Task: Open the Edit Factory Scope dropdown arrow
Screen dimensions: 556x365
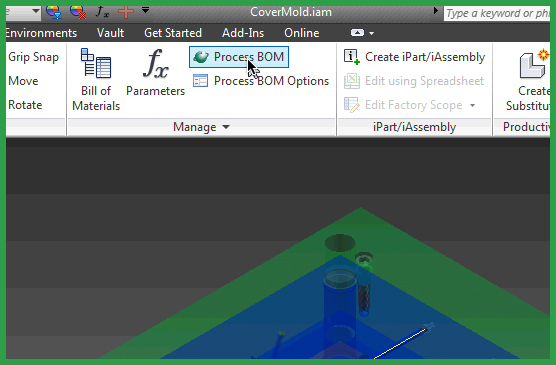Action: [472, 105]
